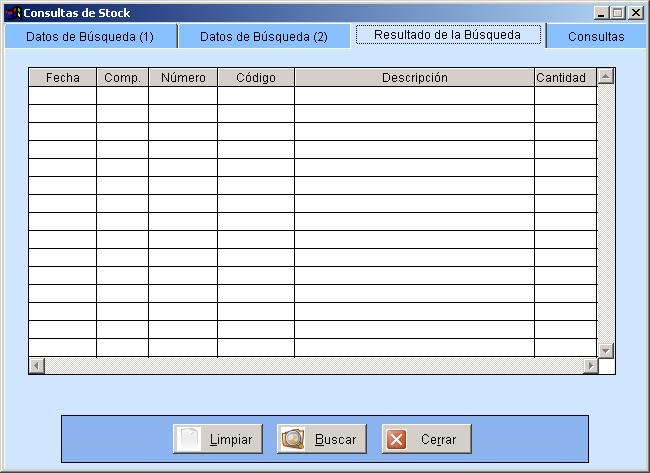650x473 pixels.
Task: Click the Fecha column header
Action: coord(62,78)
